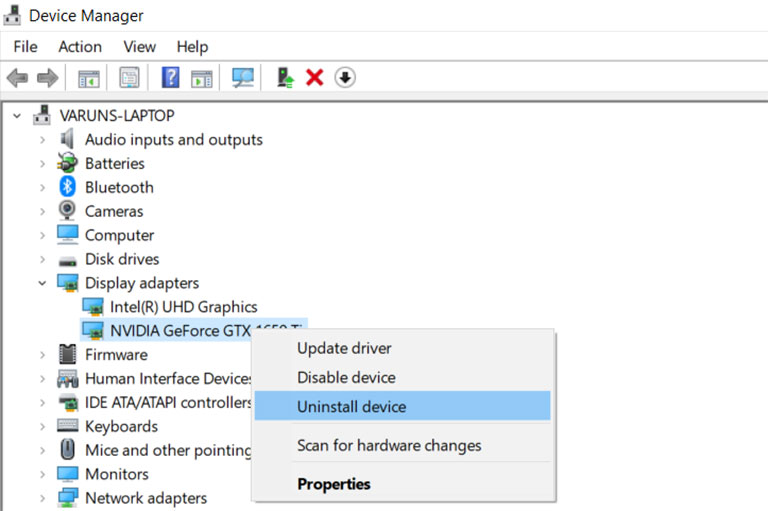Choose Update driver from context menu
This screenshot has height=511, width=768.
pos(403,348)
